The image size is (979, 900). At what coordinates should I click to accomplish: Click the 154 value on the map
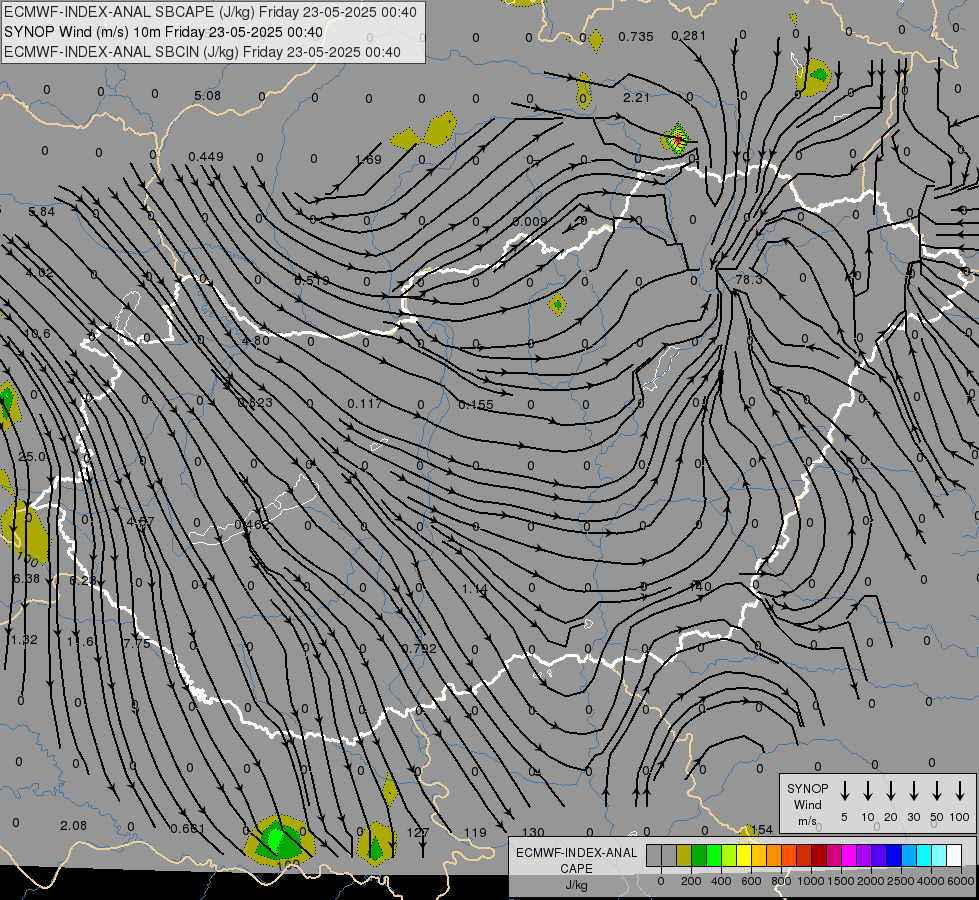click(x=762, y=829)
